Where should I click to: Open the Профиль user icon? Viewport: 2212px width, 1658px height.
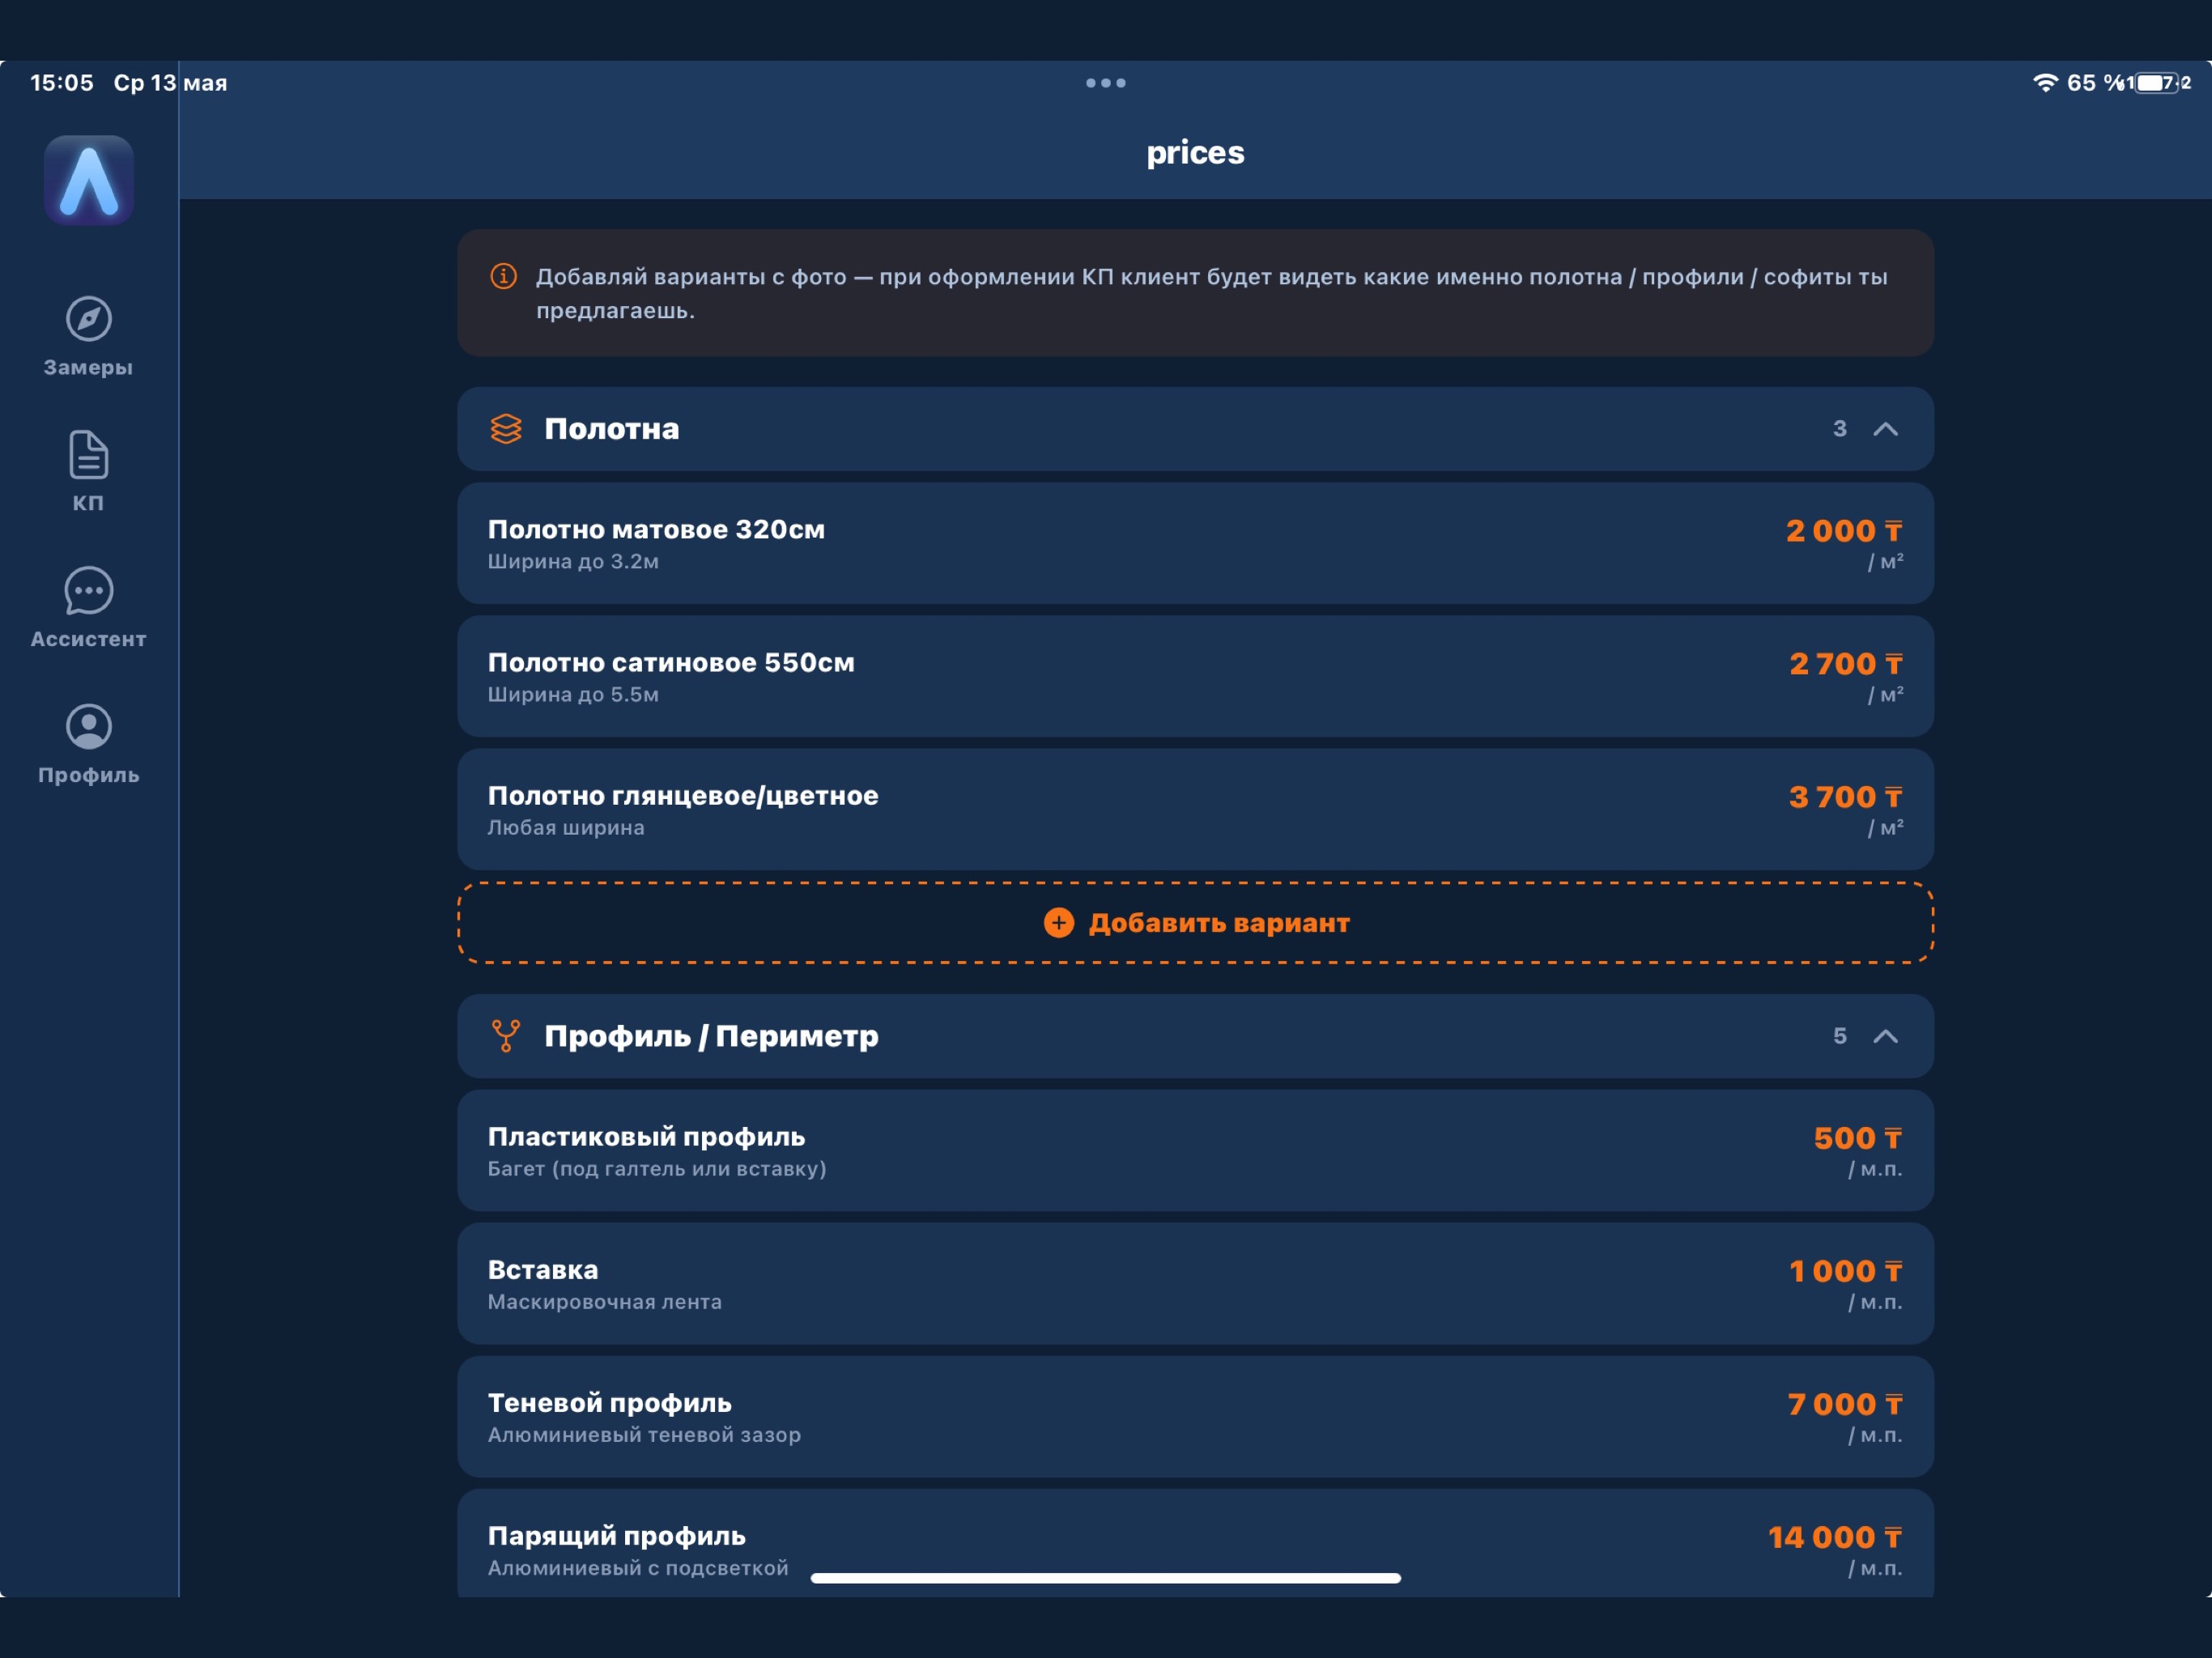coord(89,727)
